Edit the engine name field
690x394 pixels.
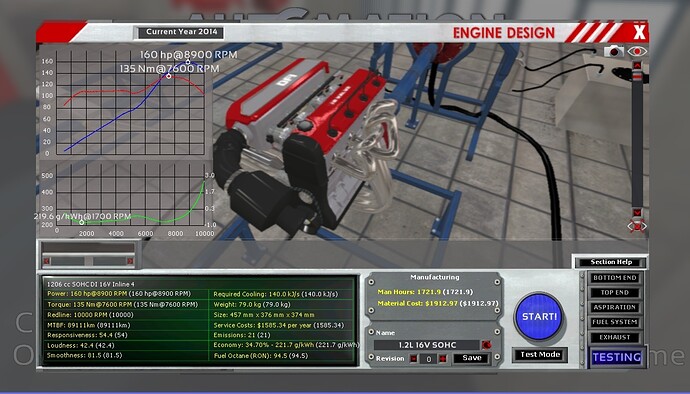(x=427, y=345)
